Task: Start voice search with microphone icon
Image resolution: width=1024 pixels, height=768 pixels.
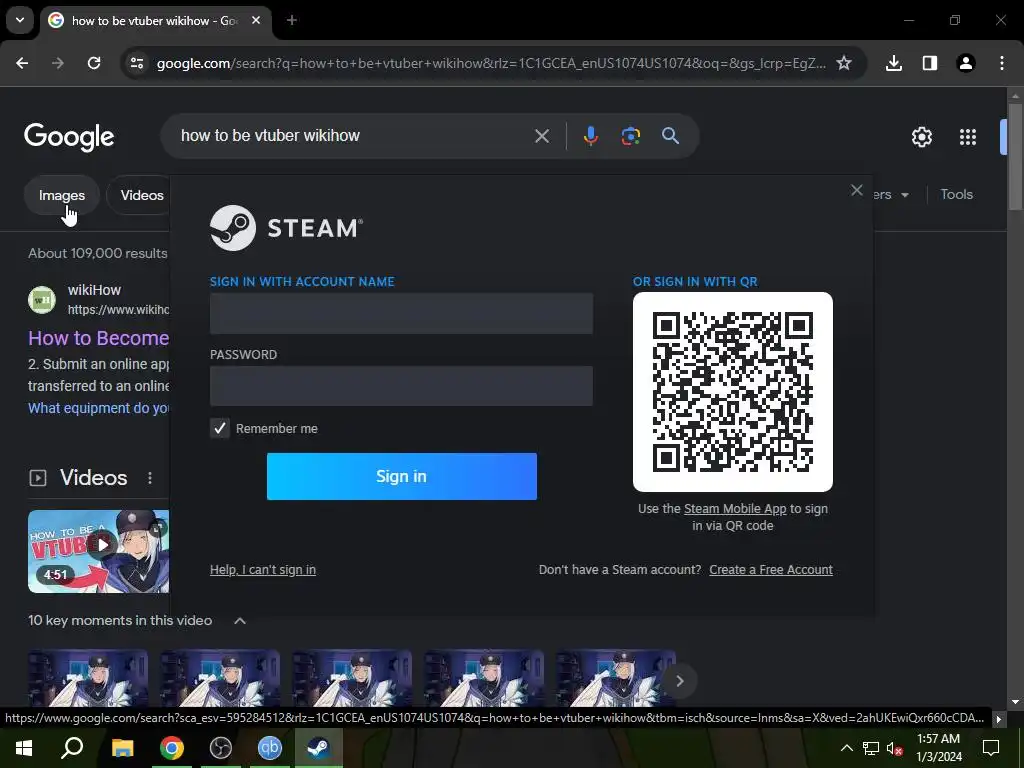Action: 590,136
